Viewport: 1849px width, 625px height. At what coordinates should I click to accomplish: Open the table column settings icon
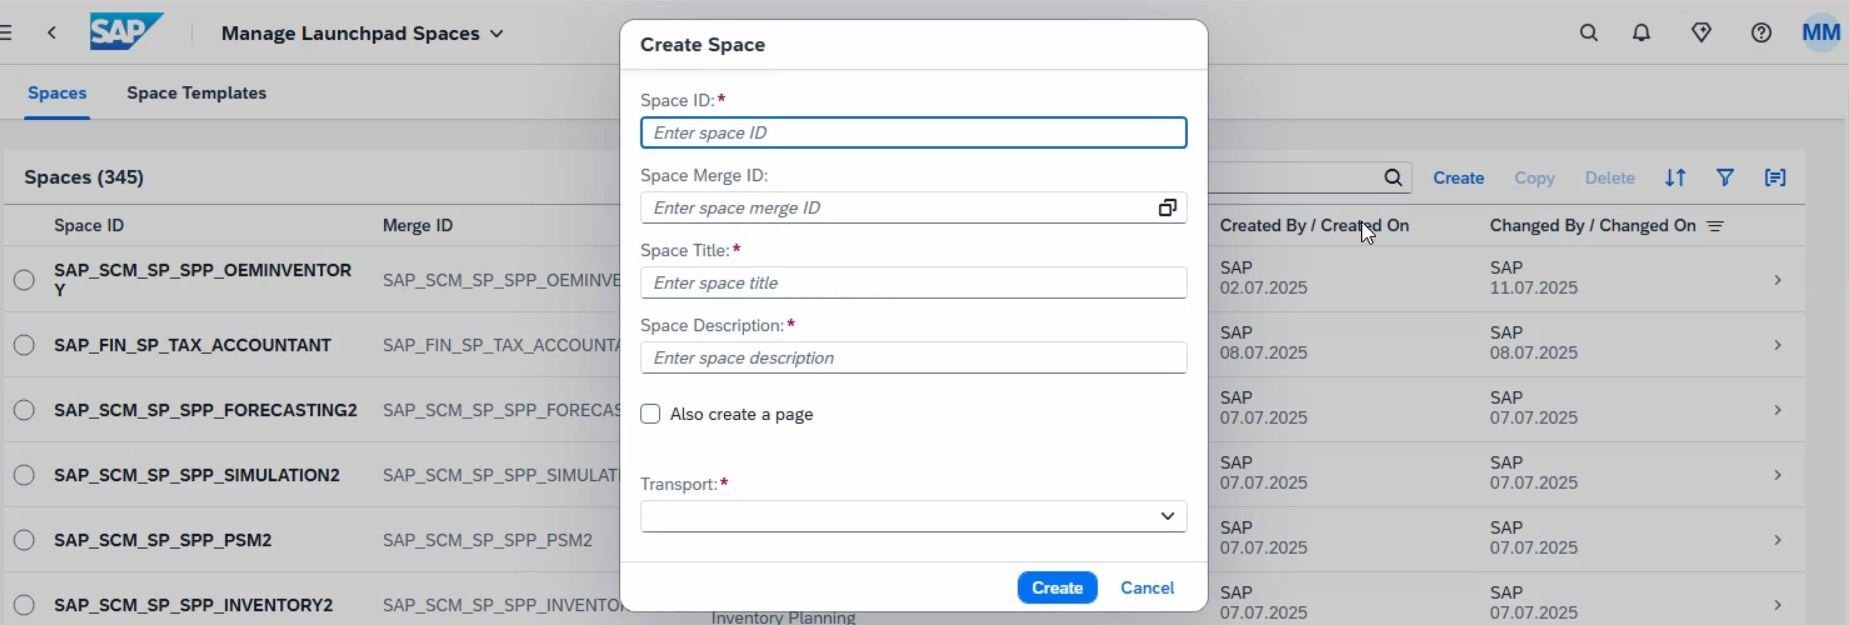[x=1775, y=178]
